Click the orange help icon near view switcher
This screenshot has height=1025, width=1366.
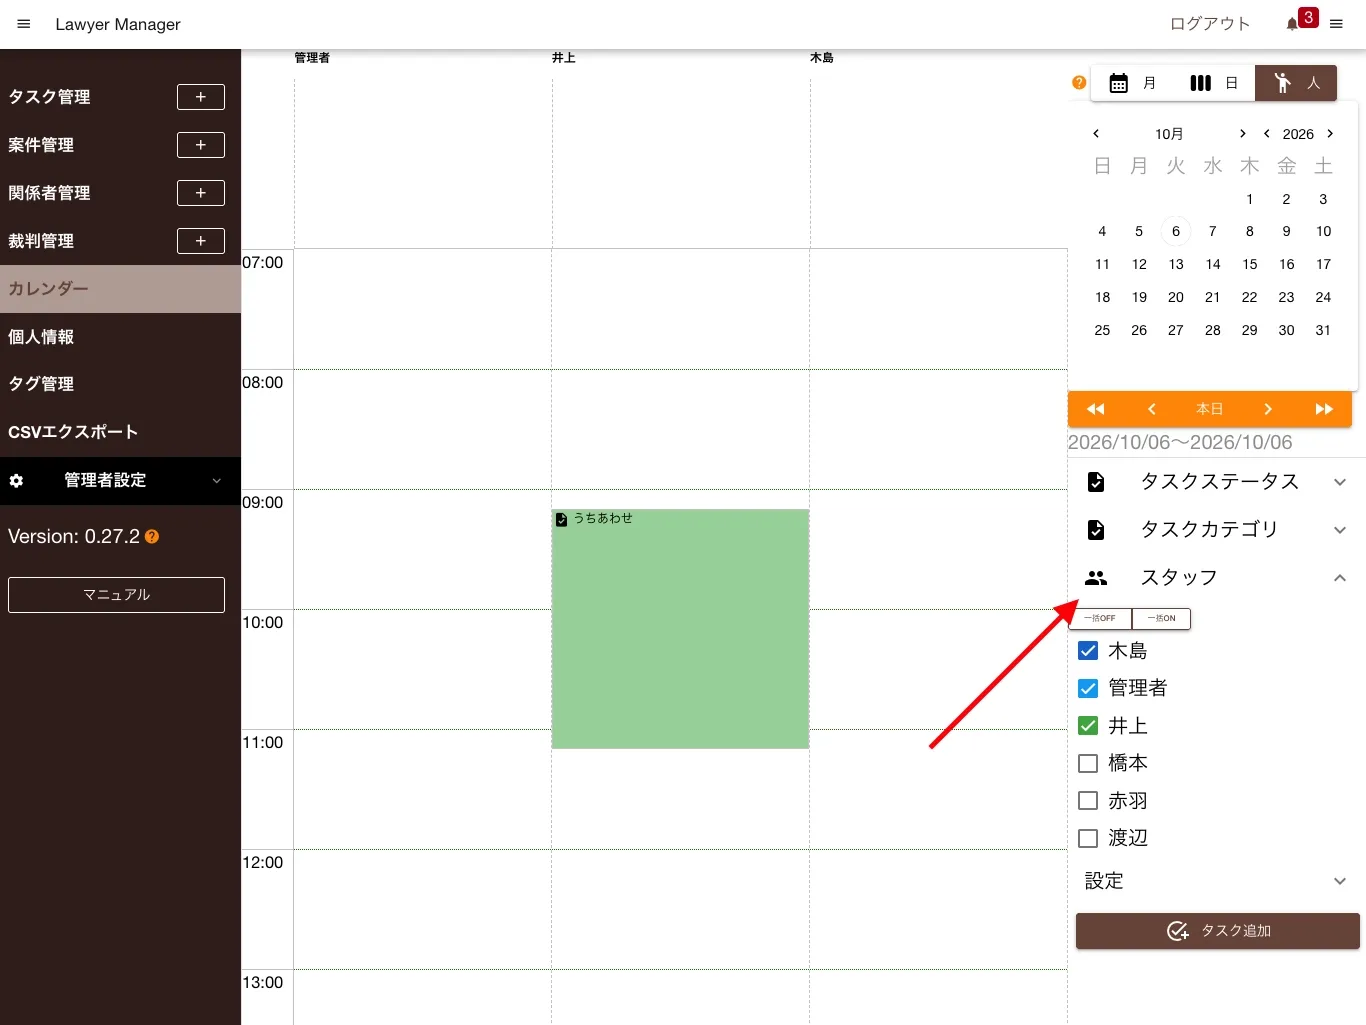[x=1079, y=83]
